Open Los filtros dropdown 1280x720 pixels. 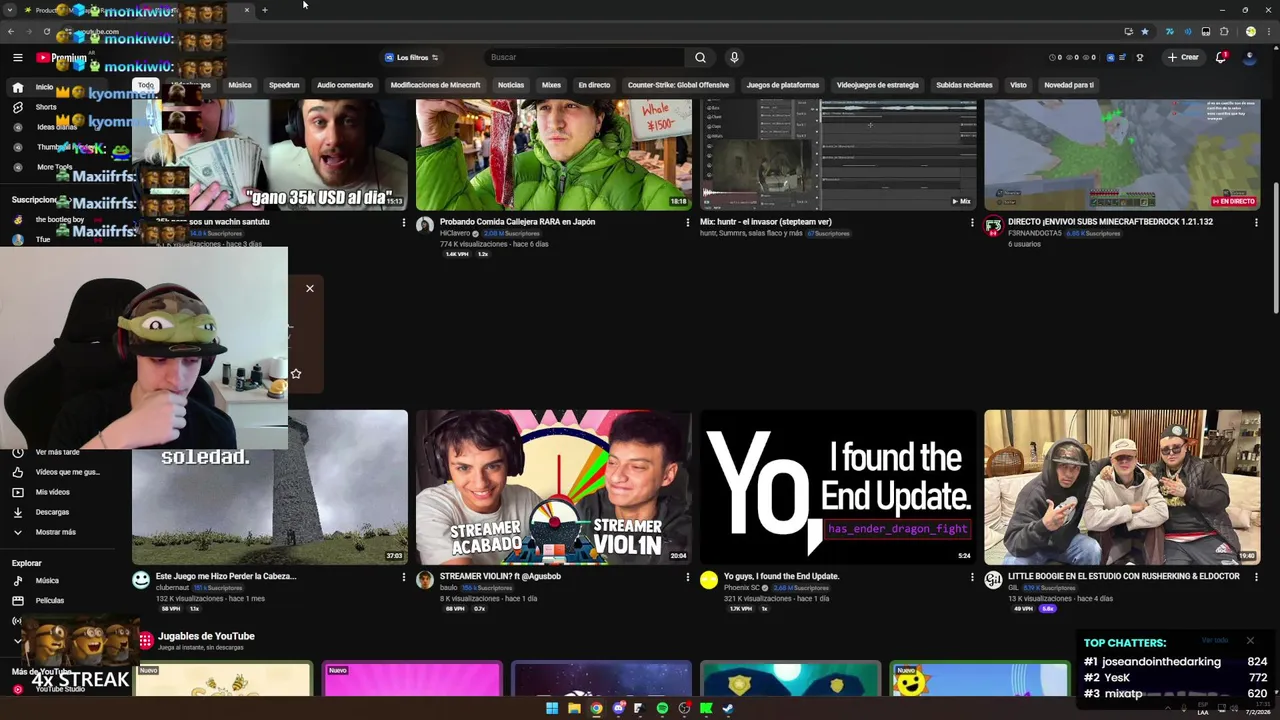pyautogui.click(x=412, y=57)
